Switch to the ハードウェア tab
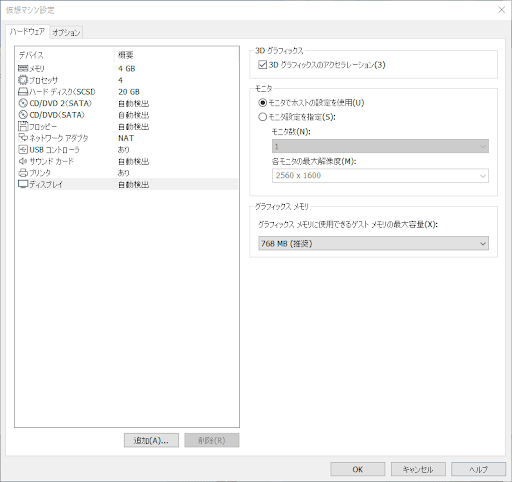The height and width of the screenshot is (482, 512). [x=27, y=32]
